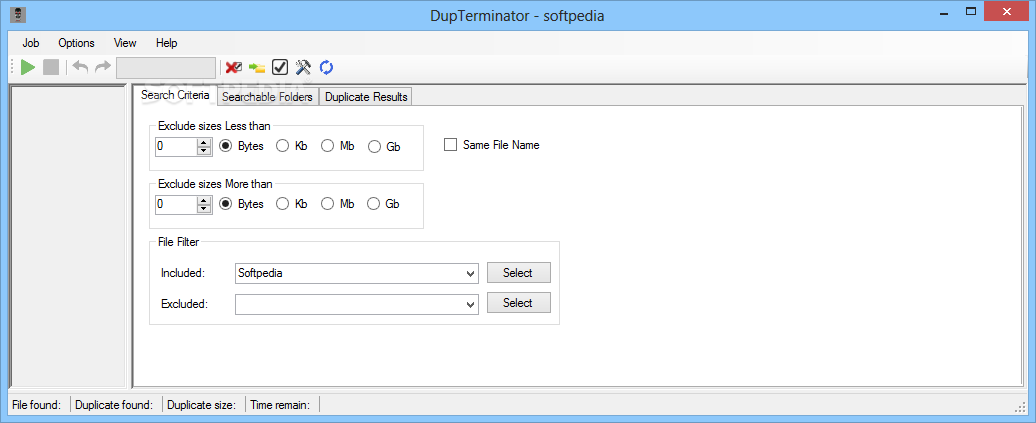
Task: Click the empty left side panel list
Action: coord(68,235)
